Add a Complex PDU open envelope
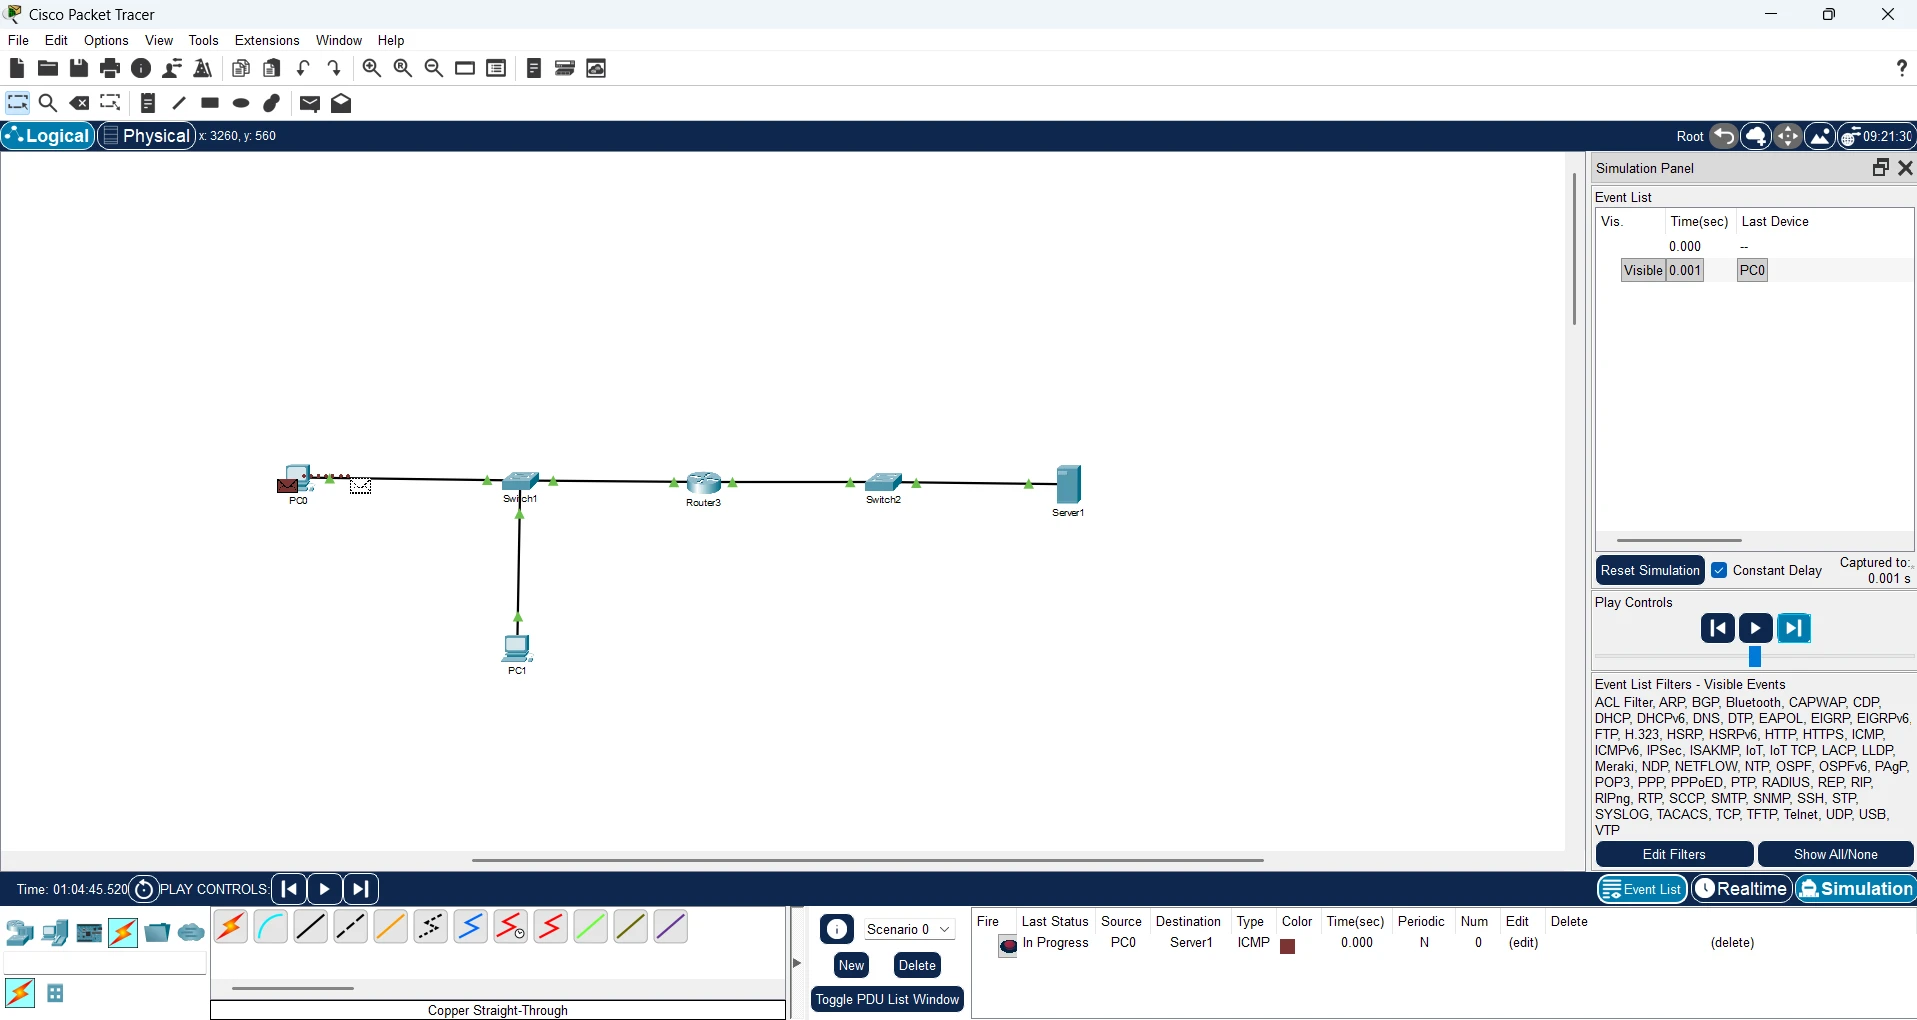1917x1020 pixels. point(341,103)
